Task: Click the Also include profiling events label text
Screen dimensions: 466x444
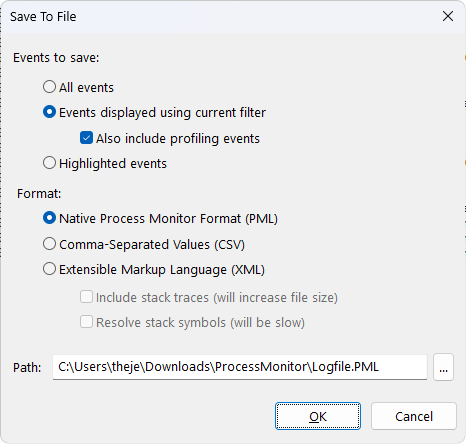Action: click(x=178, y=139)
